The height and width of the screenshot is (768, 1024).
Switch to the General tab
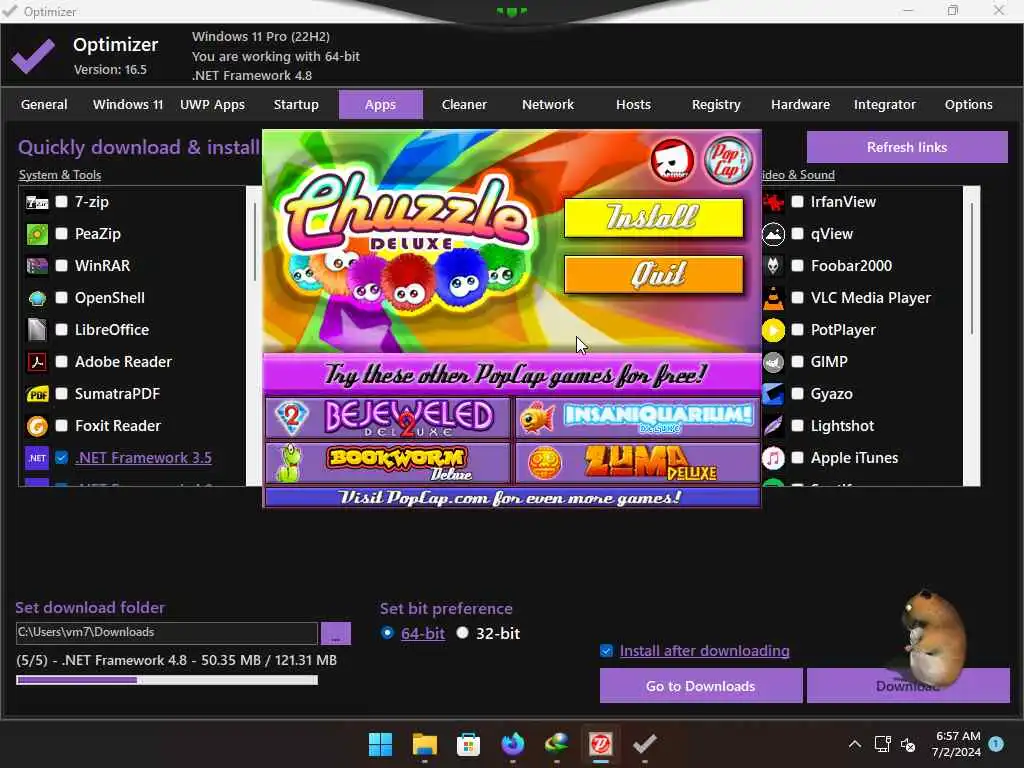click(44, 104)
